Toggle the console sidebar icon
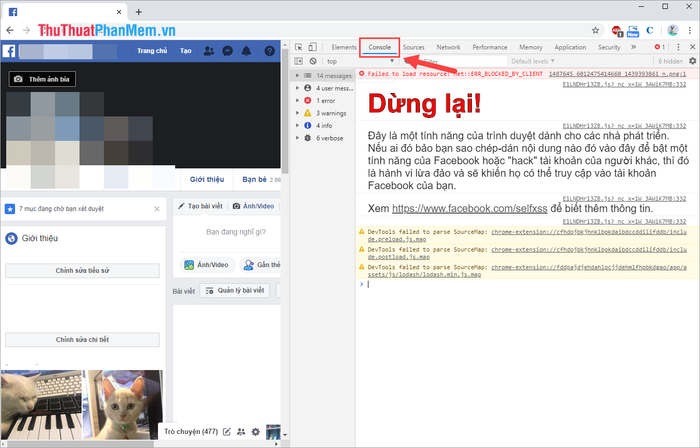The height and width of the screenshot is (448, 700). (299, 61)
